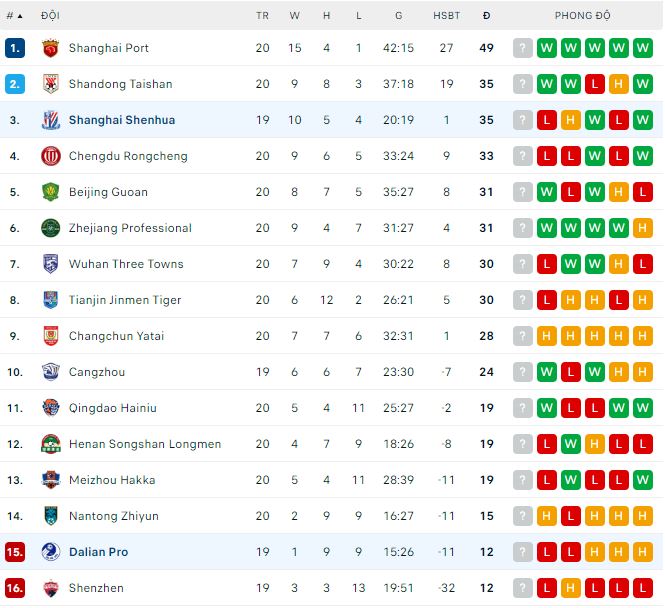Click the Shenzhen team crest
Viewport: 665px width, 608px height.
[50, 588]
